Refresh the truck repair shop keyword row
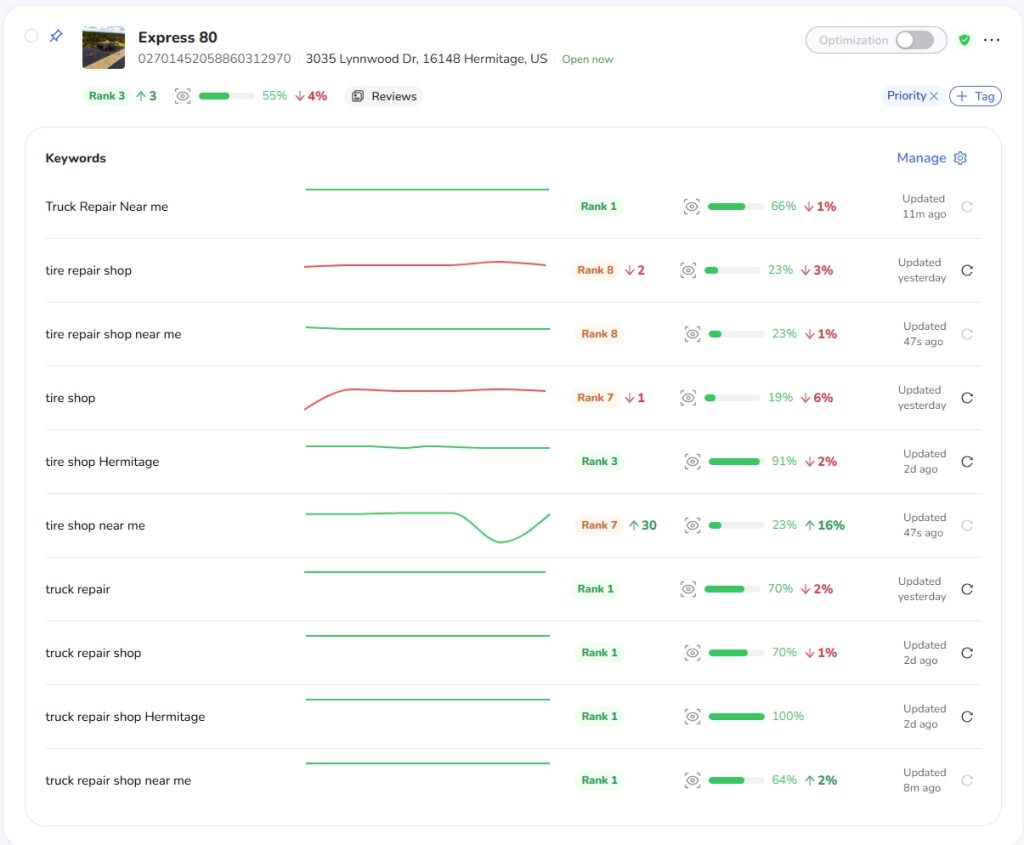The height and width of the screenshot is (845, 1024). pyautogui.click(x=967, y=653)
